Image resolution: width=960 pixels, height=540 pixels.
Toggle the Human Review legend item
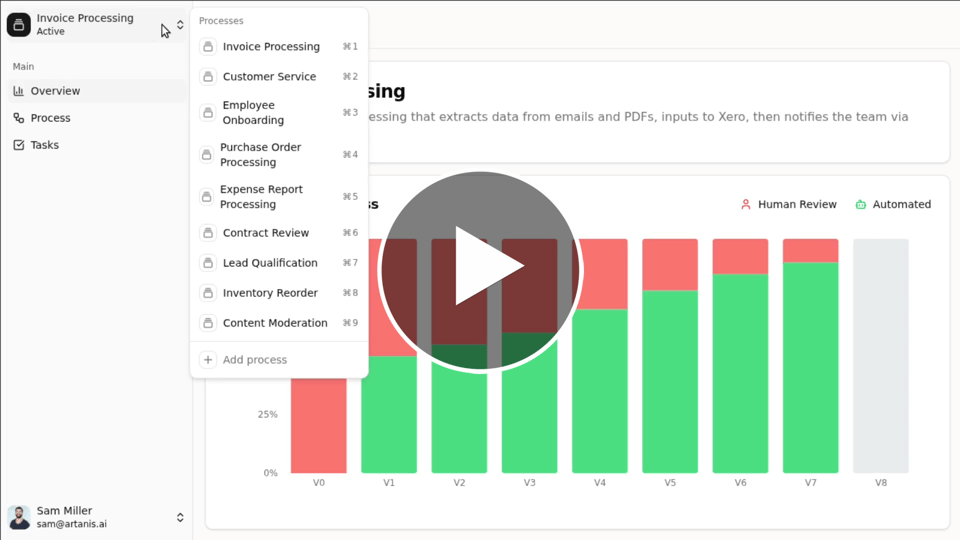point(788,204)
